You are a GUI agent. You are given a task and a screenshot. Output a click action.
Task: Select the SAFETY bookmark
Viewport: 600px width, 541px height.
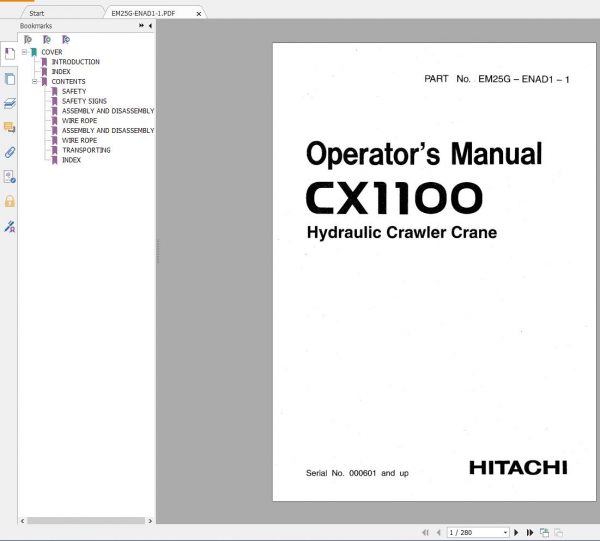(x=74, y=91)
